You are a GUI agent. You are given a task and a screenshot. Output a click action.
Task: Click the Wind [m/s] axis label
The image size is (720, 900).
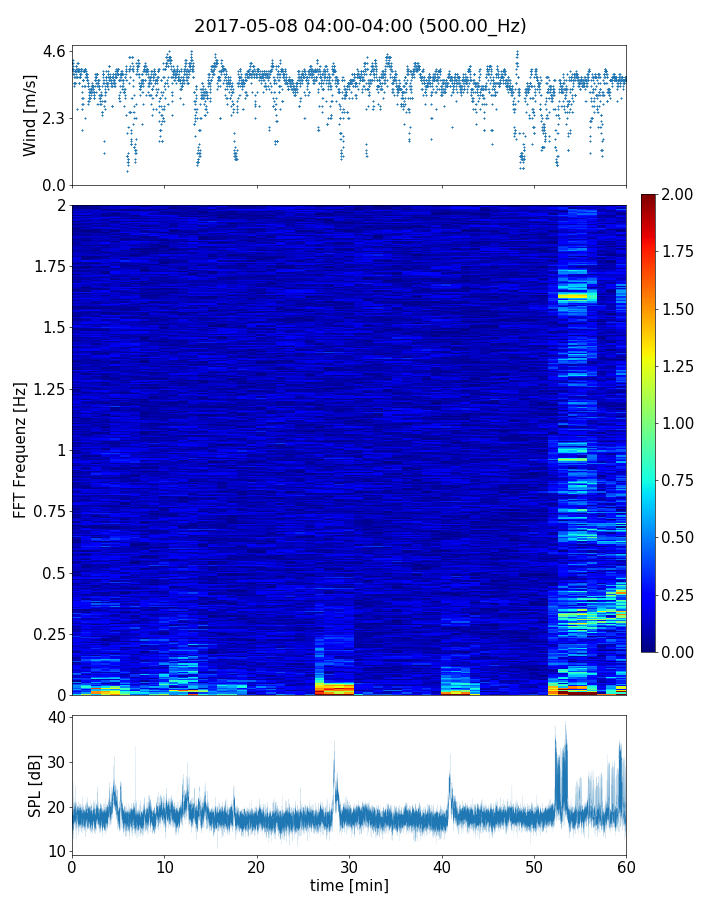(x=30, y=115)
